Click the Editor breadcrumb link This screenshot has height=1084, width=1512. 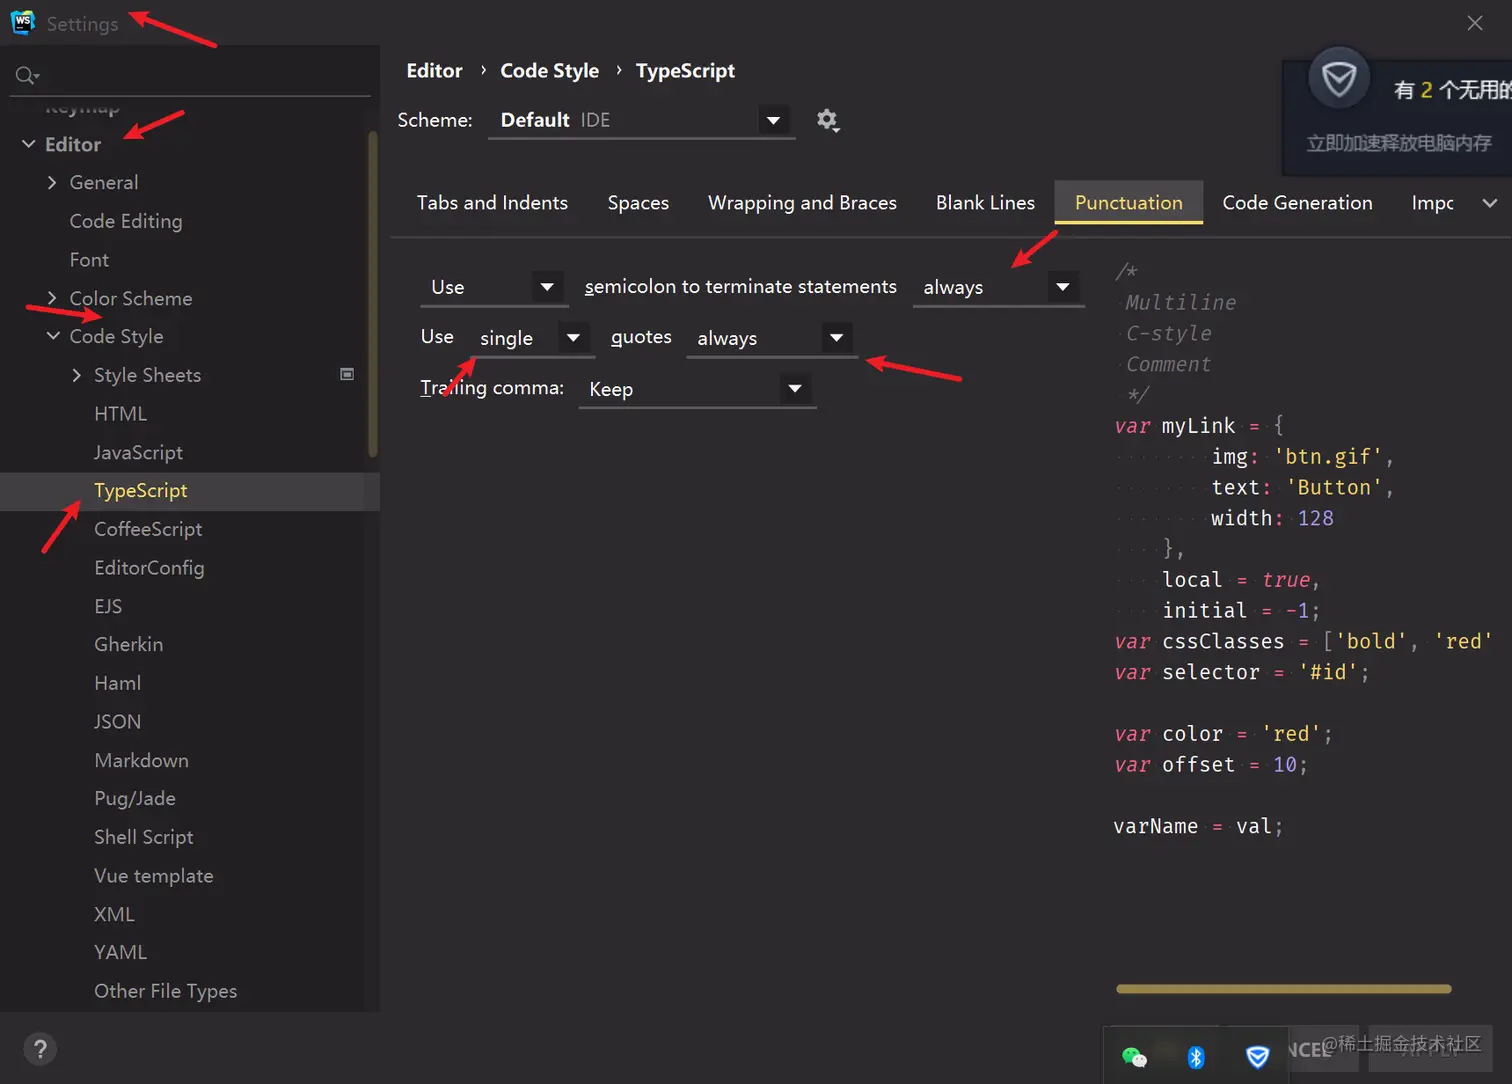point(434,71)
